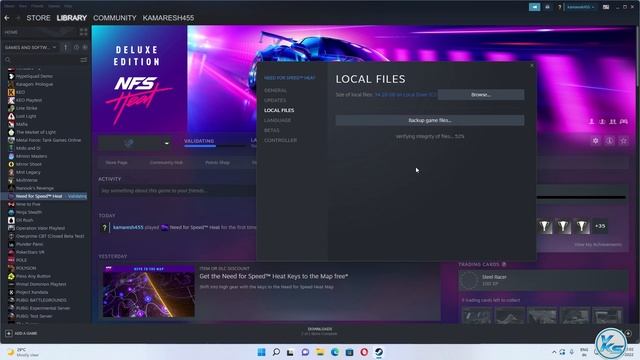Show recently played filter clock icon
The width and height of the screenshot is (640, 360).
[76, 47]
